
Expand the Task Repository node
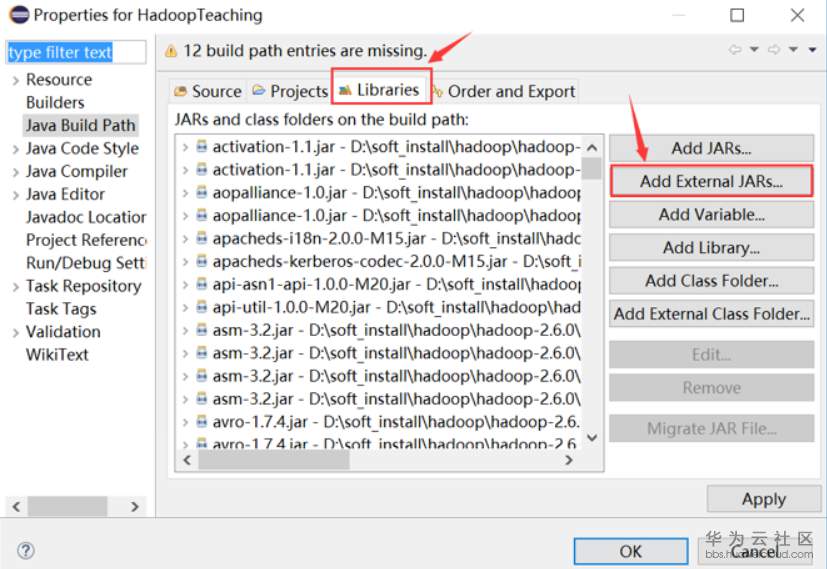tap(15, 287)
